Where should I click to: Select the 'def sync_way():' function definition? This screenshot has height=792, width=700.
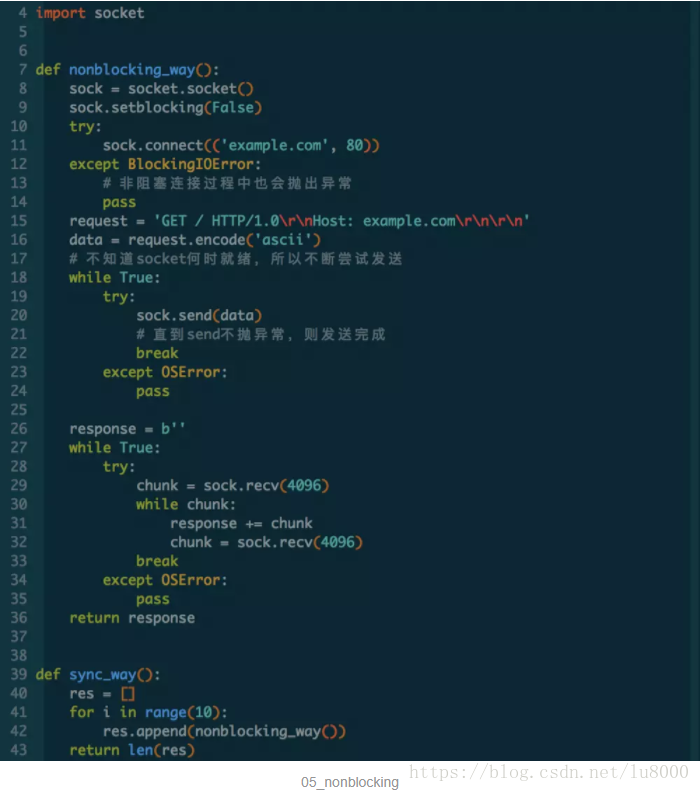(x=98, y=675)
